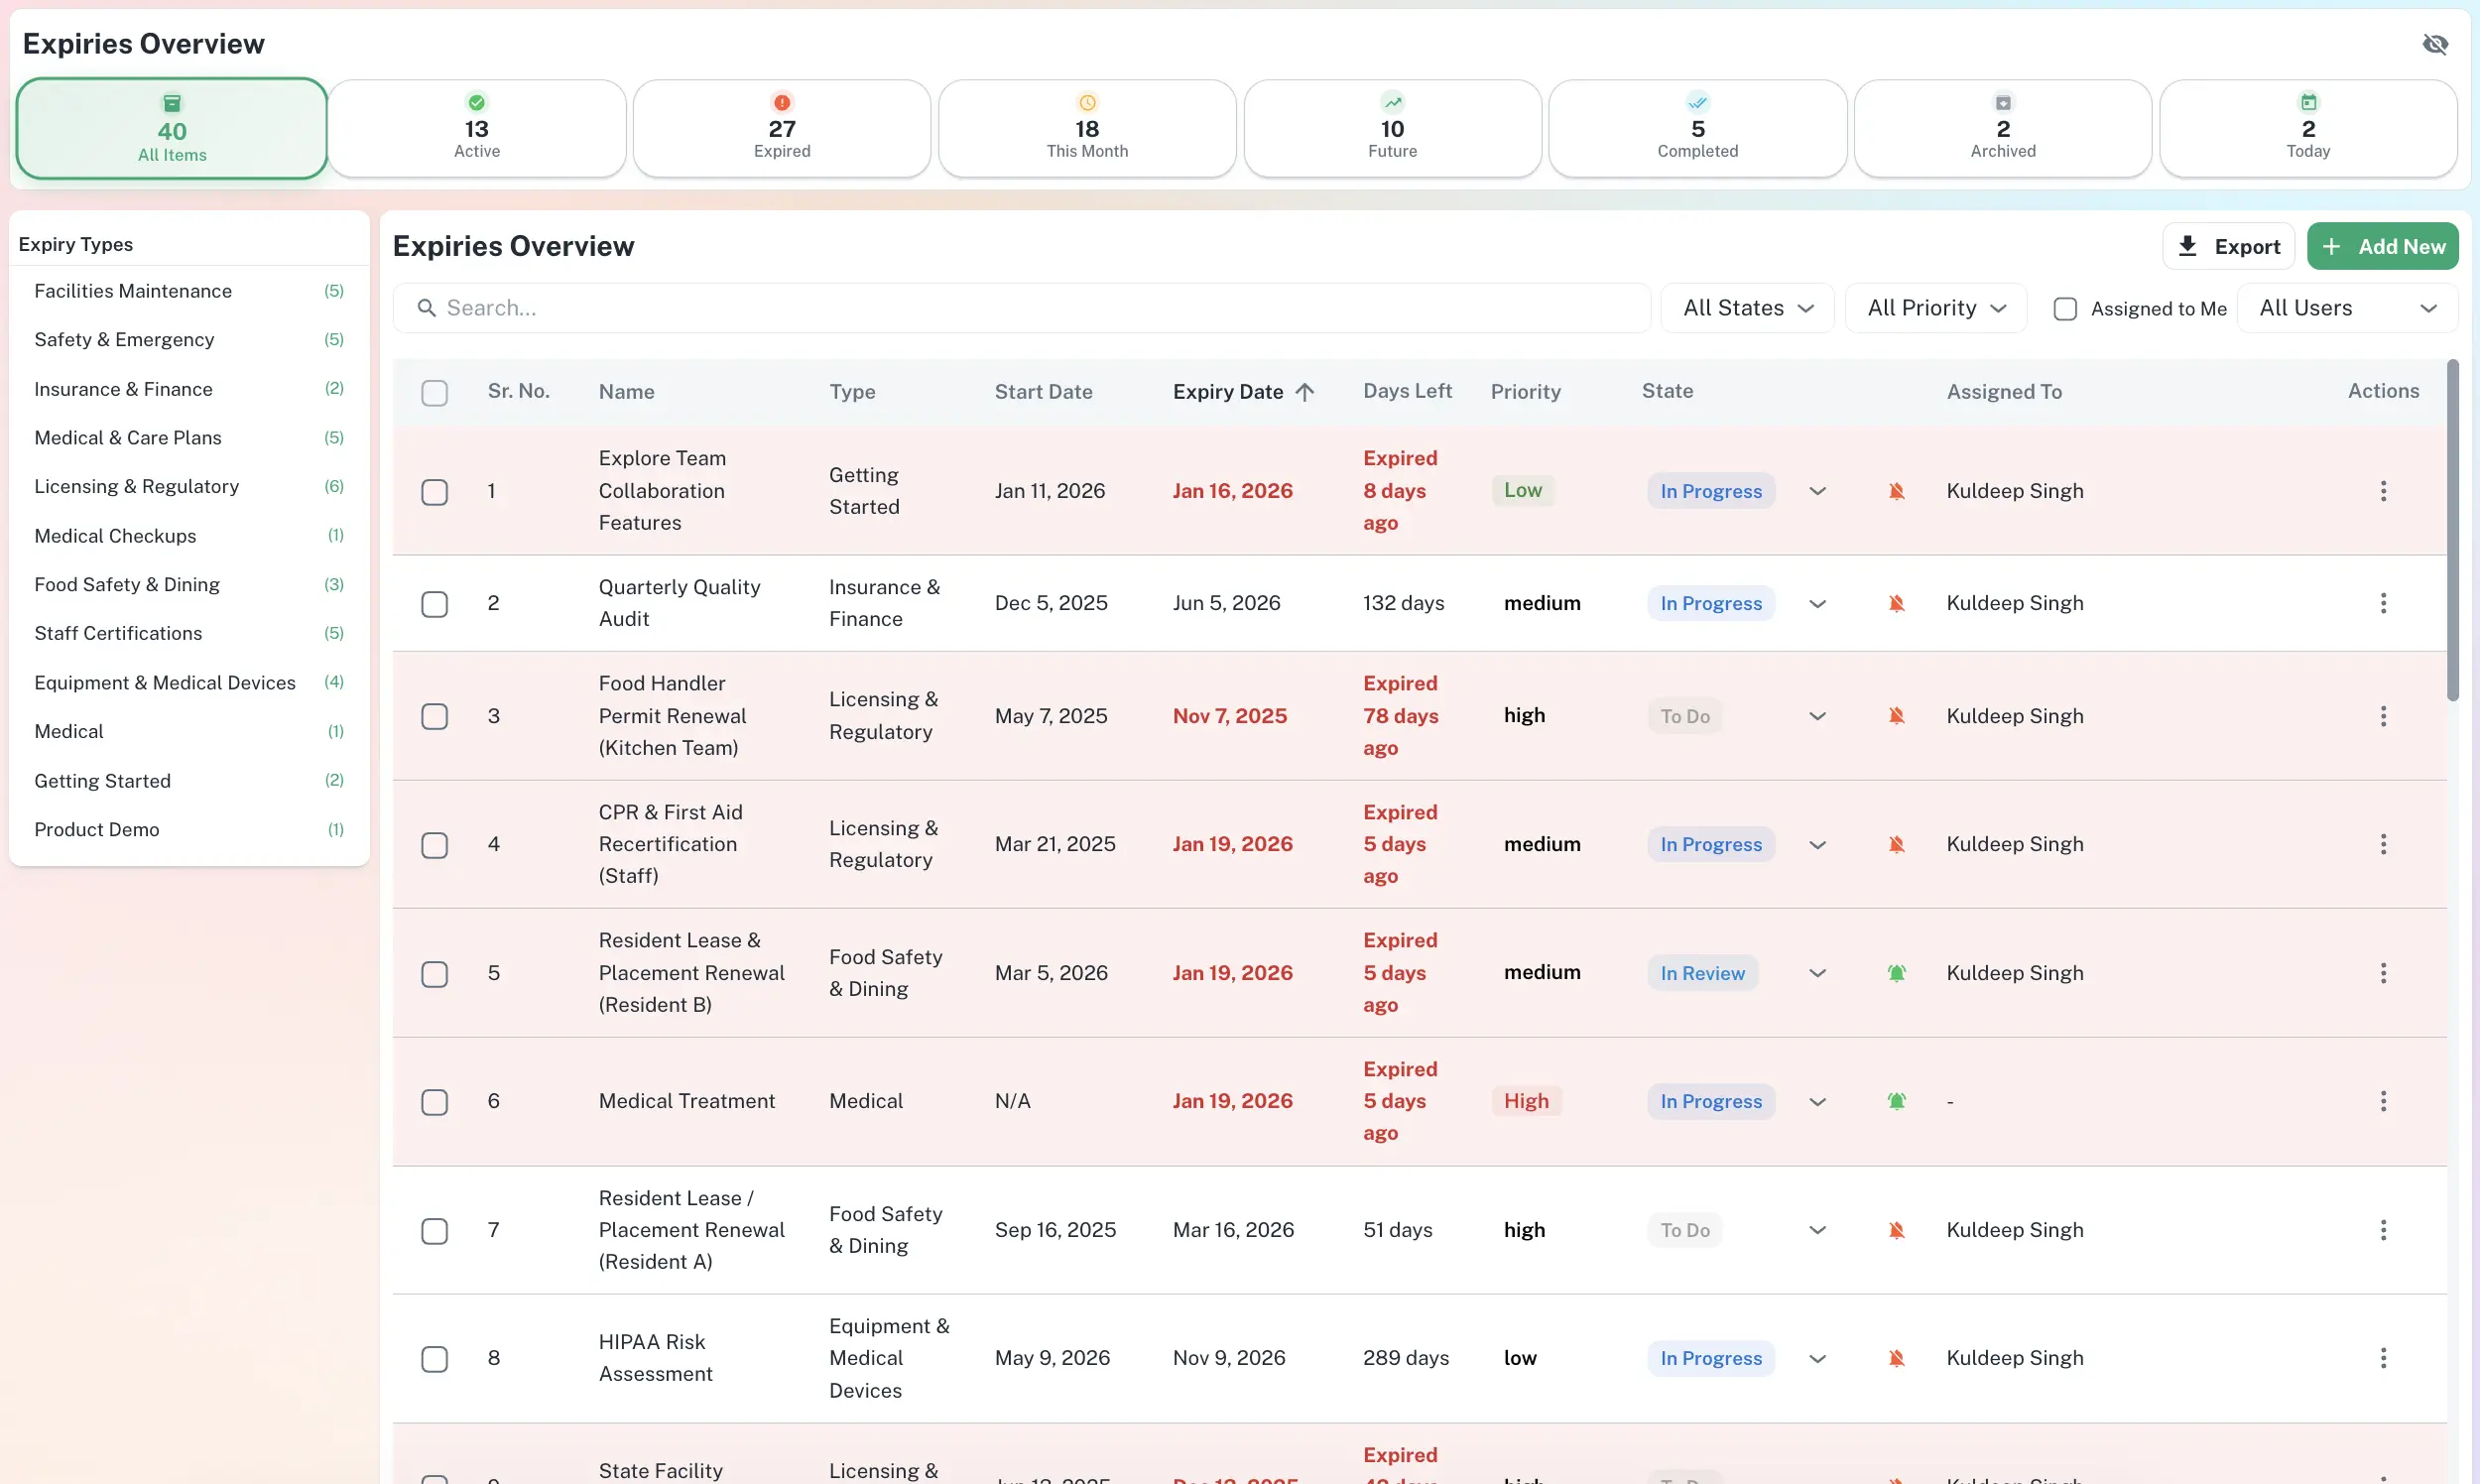Open actions menu for Resident A lease row

[x=2383, y=1230]
